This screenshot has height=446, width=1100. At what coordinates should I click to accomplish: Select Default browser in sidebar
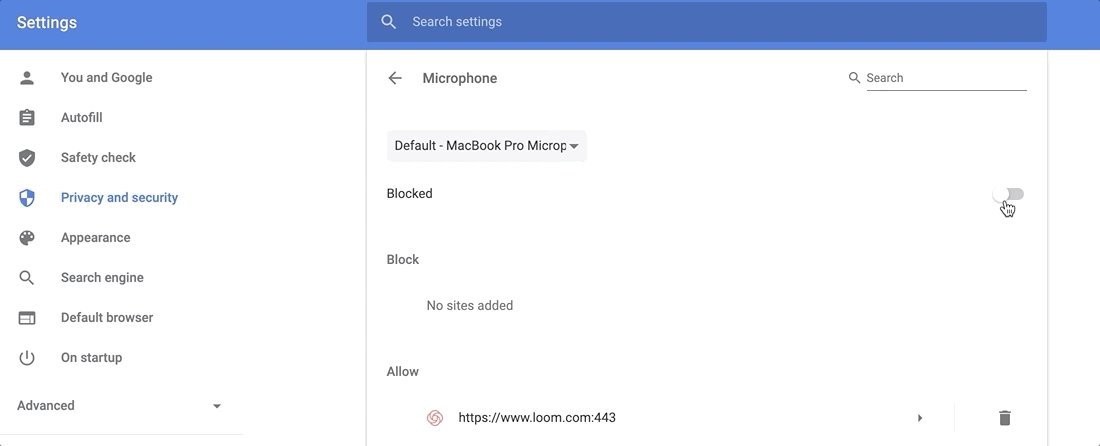click(107, 318)
